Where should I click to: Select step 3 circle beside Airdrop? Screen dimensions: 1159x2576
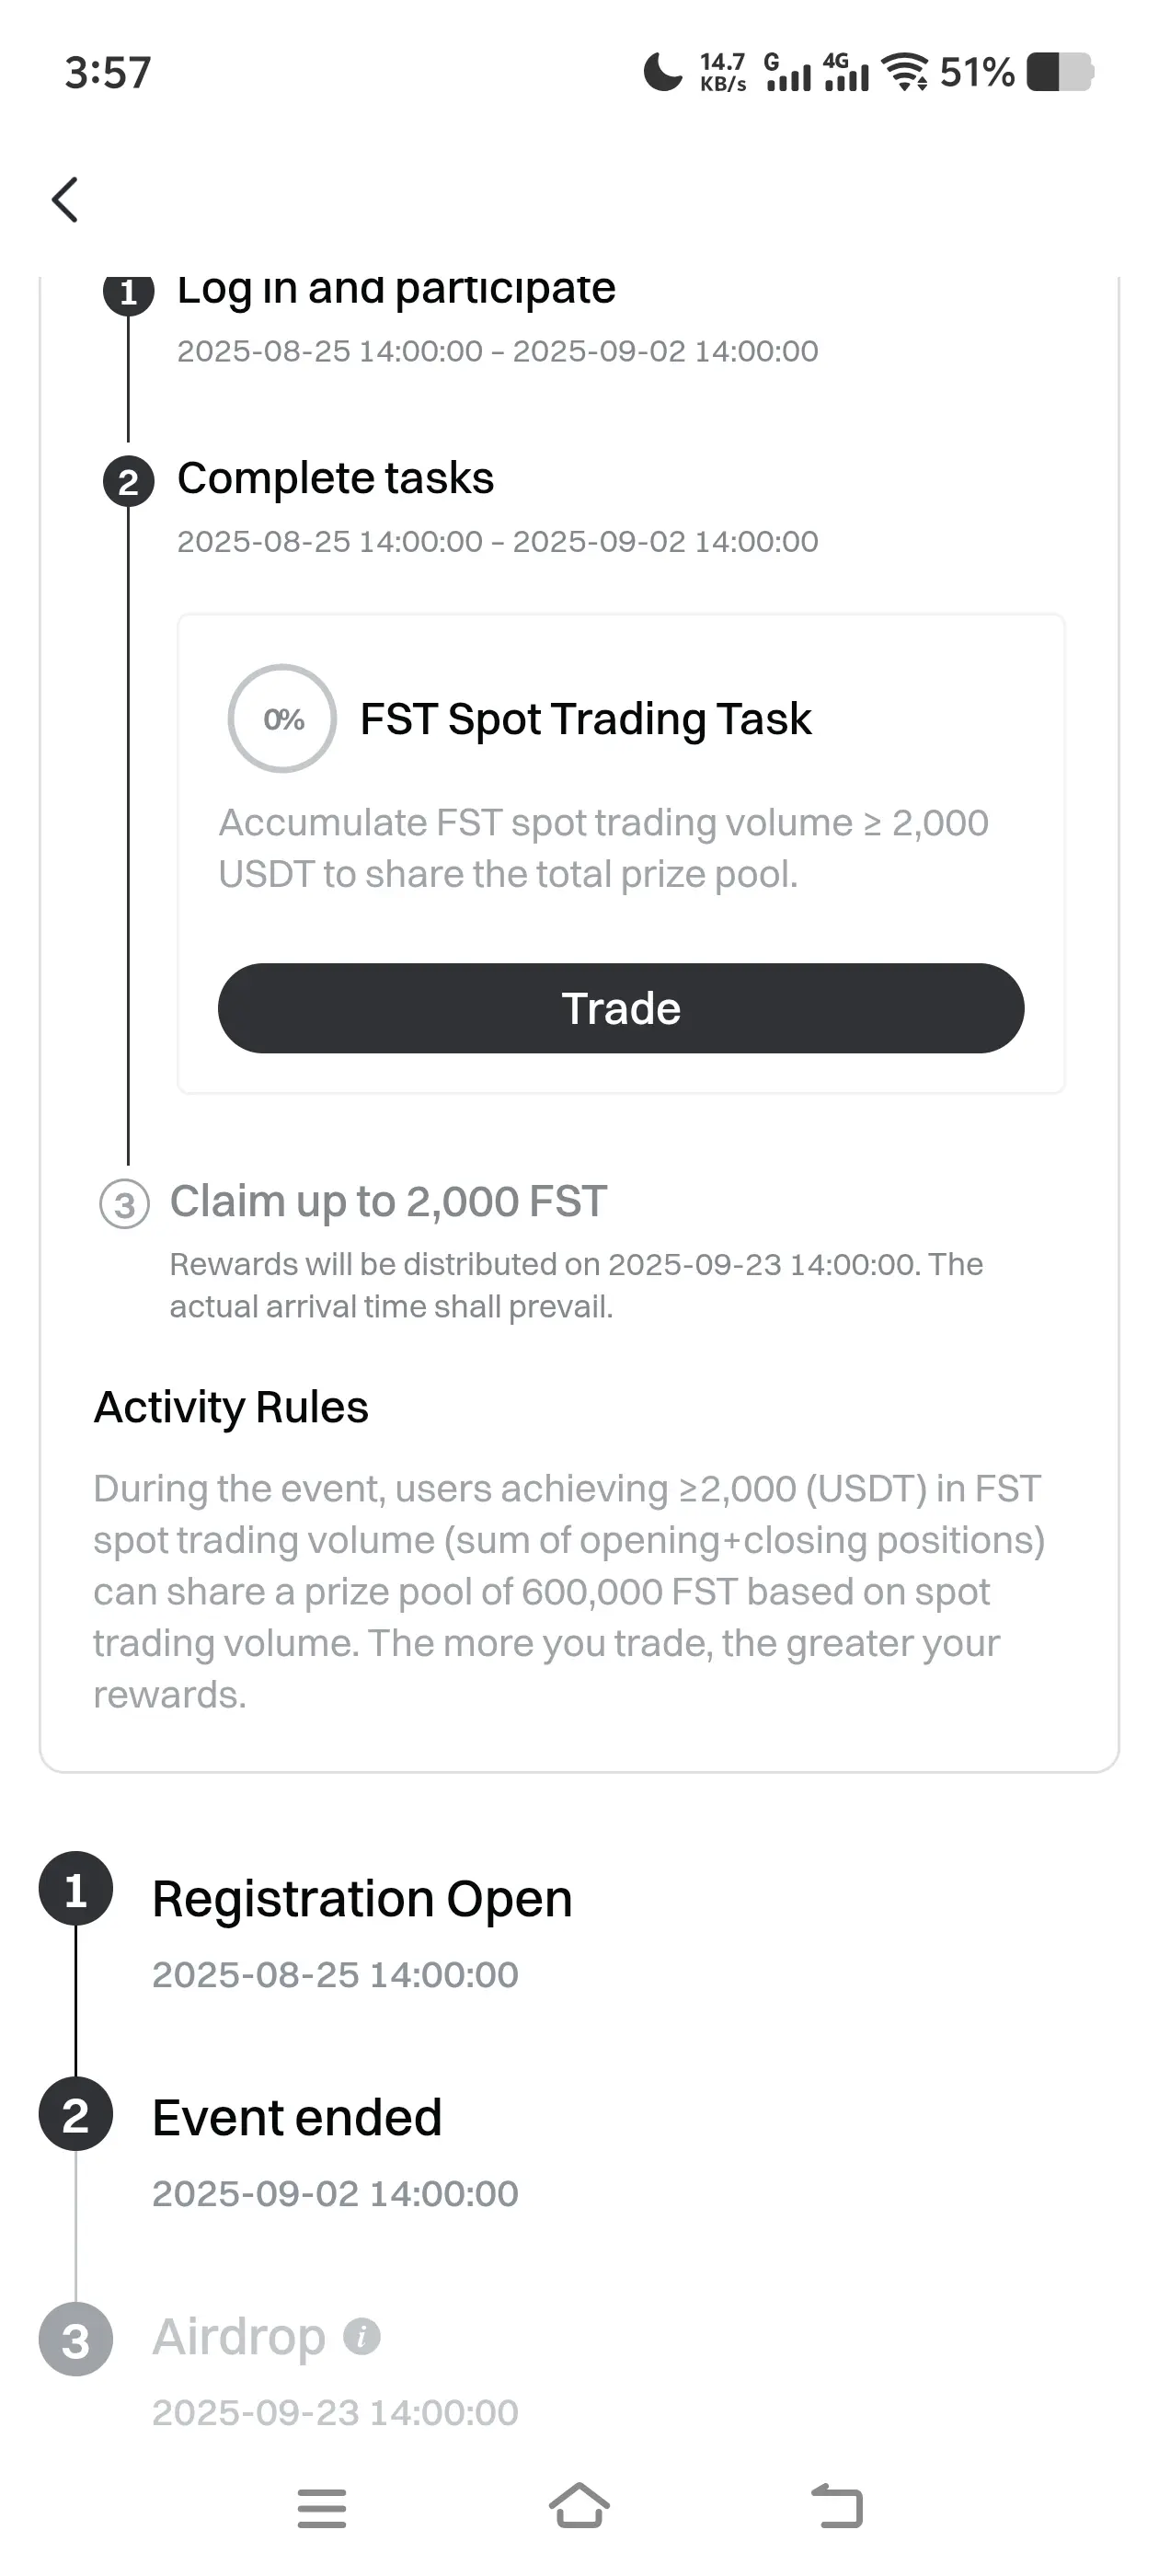75,2339
